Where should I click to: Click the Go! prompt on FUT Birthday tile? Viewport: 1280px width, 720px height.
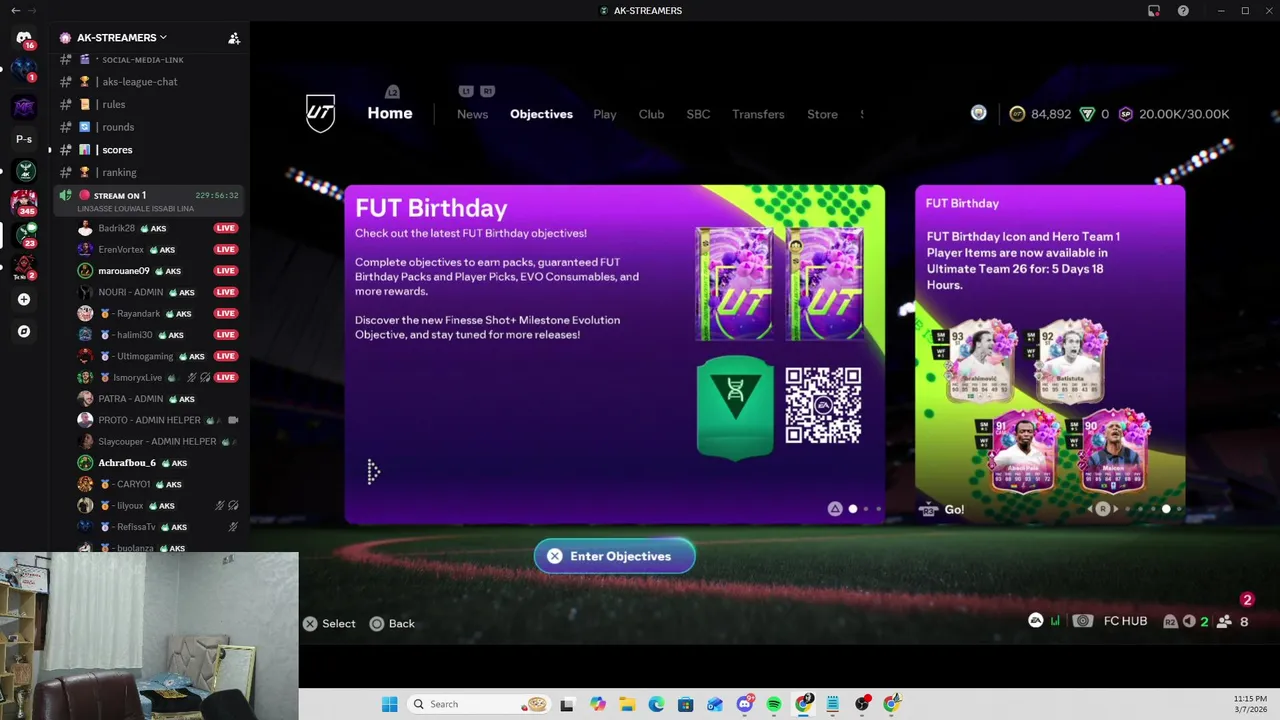pyautogui.click(x=942, y=510)
